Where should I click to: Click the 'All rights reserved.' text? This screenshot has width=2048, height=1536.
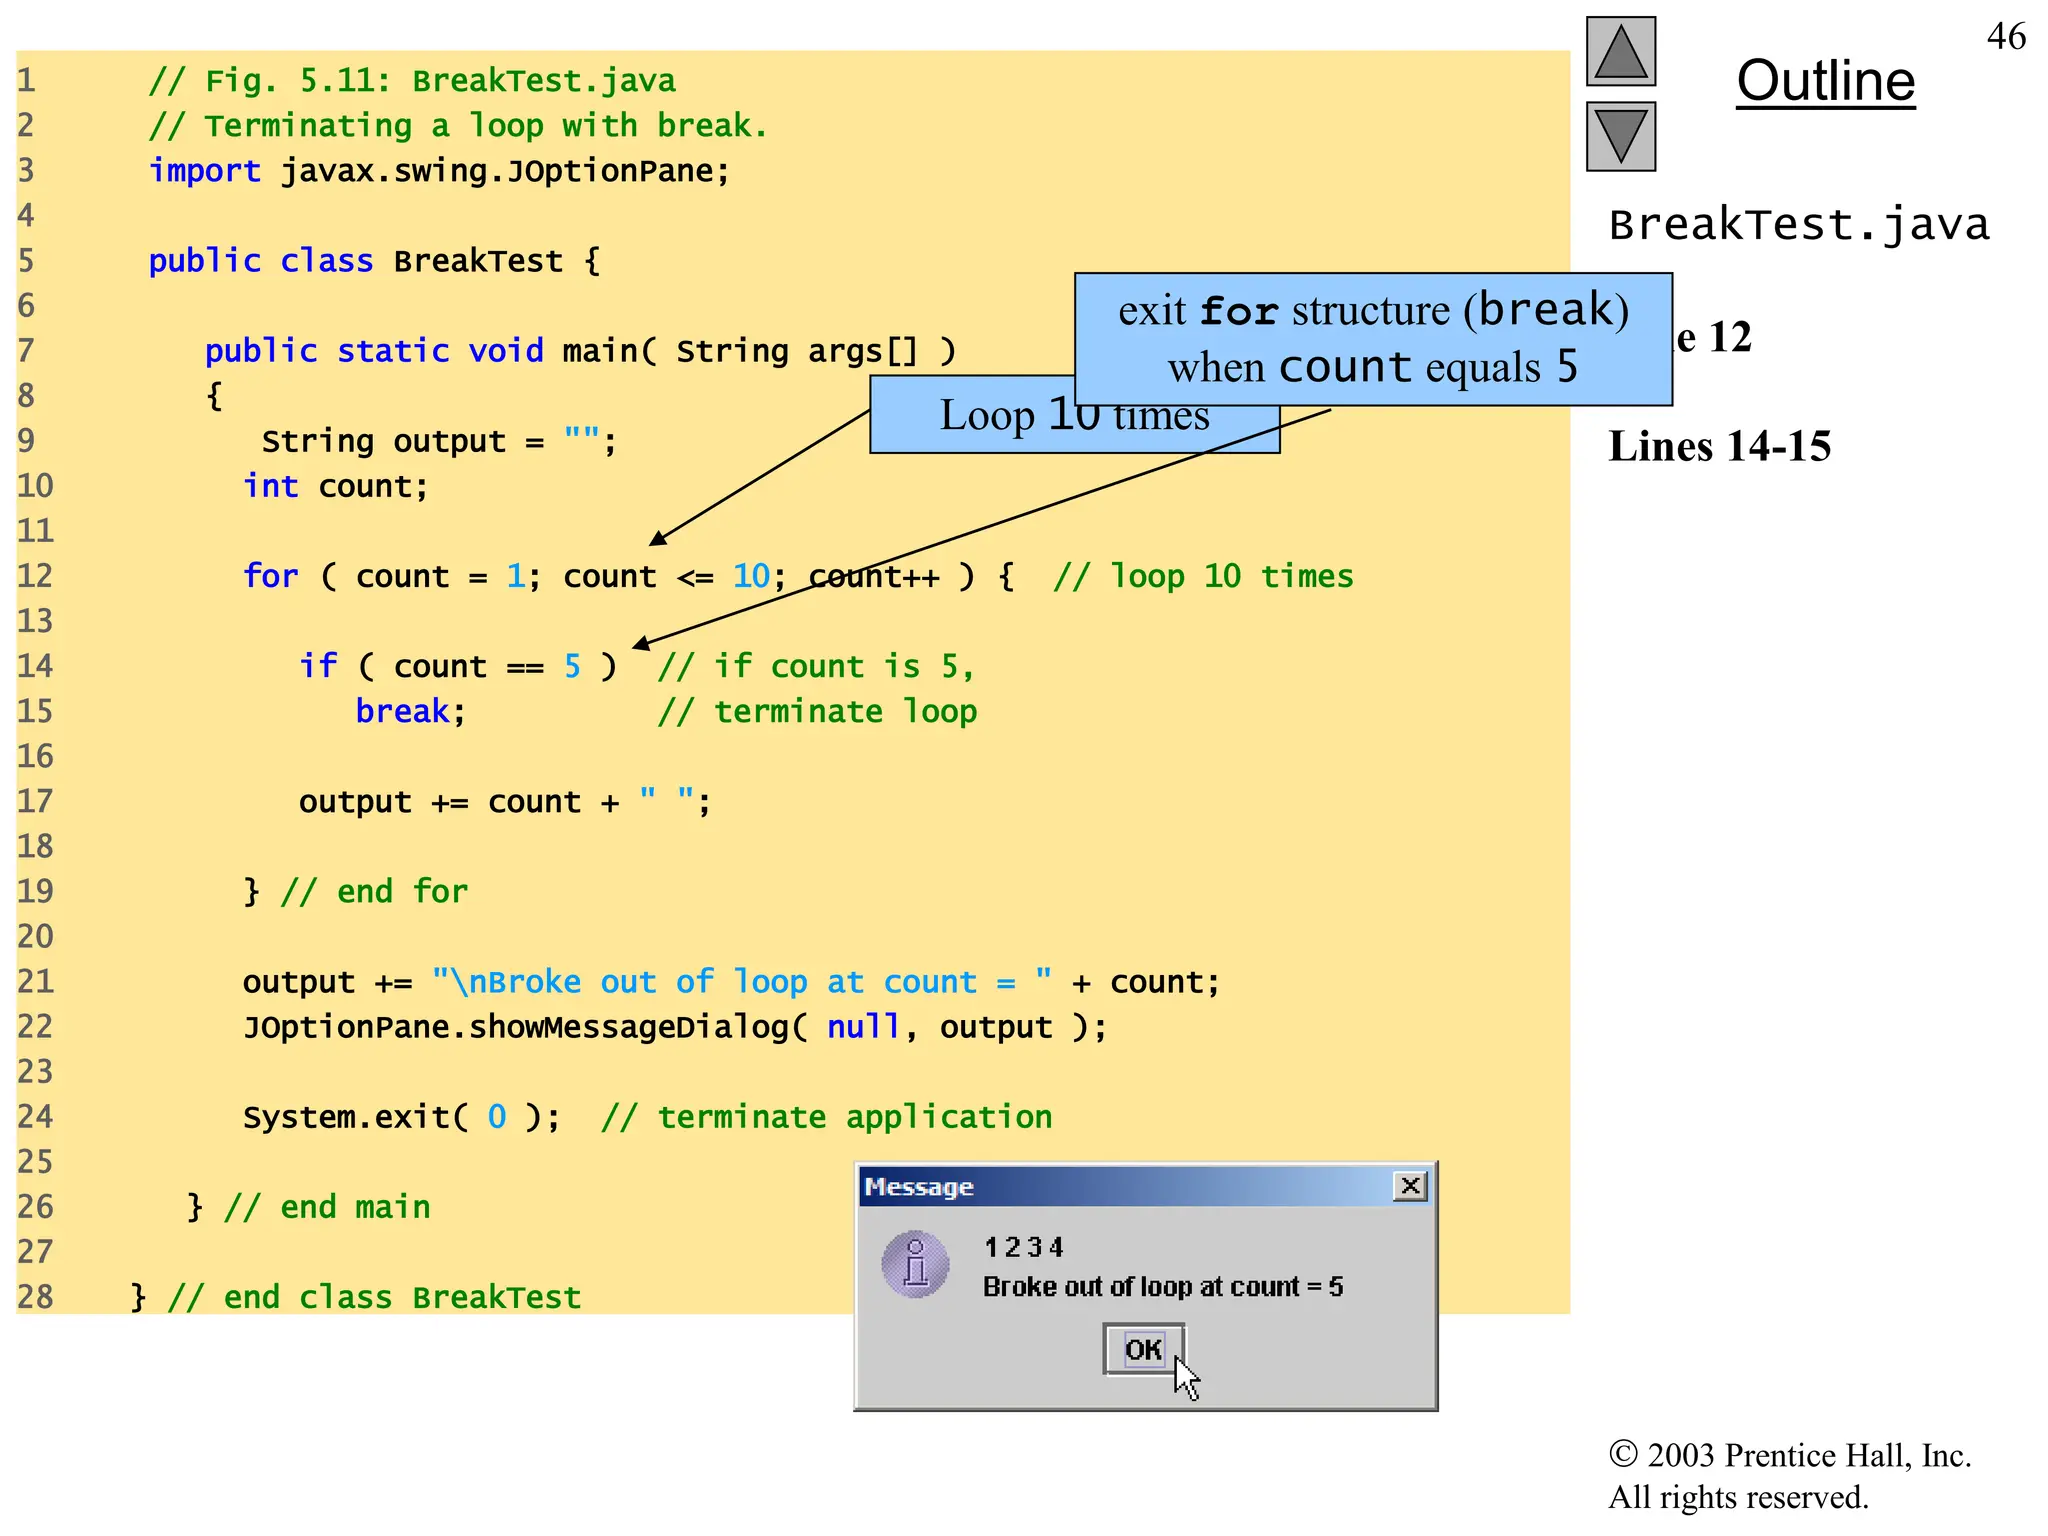click(1738, 1497)
